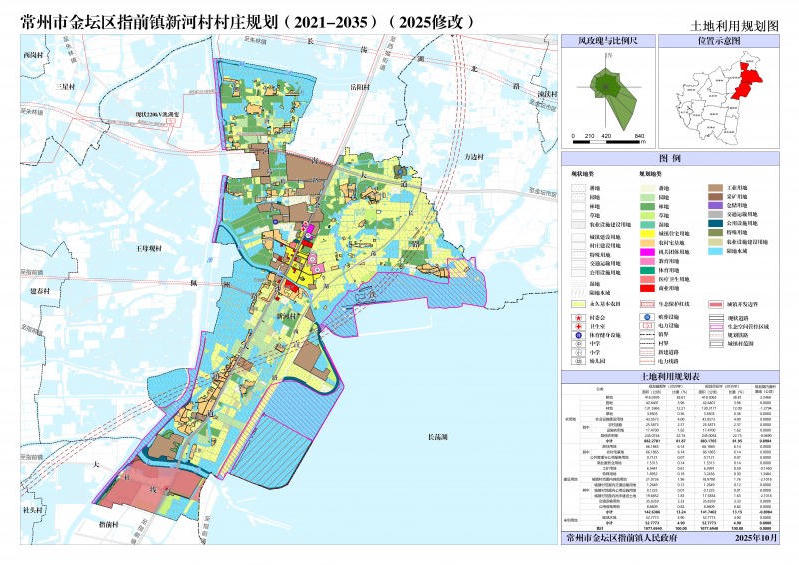
Task: Click the 现状道路 legend symbol
Action: (x=716, y=318)
